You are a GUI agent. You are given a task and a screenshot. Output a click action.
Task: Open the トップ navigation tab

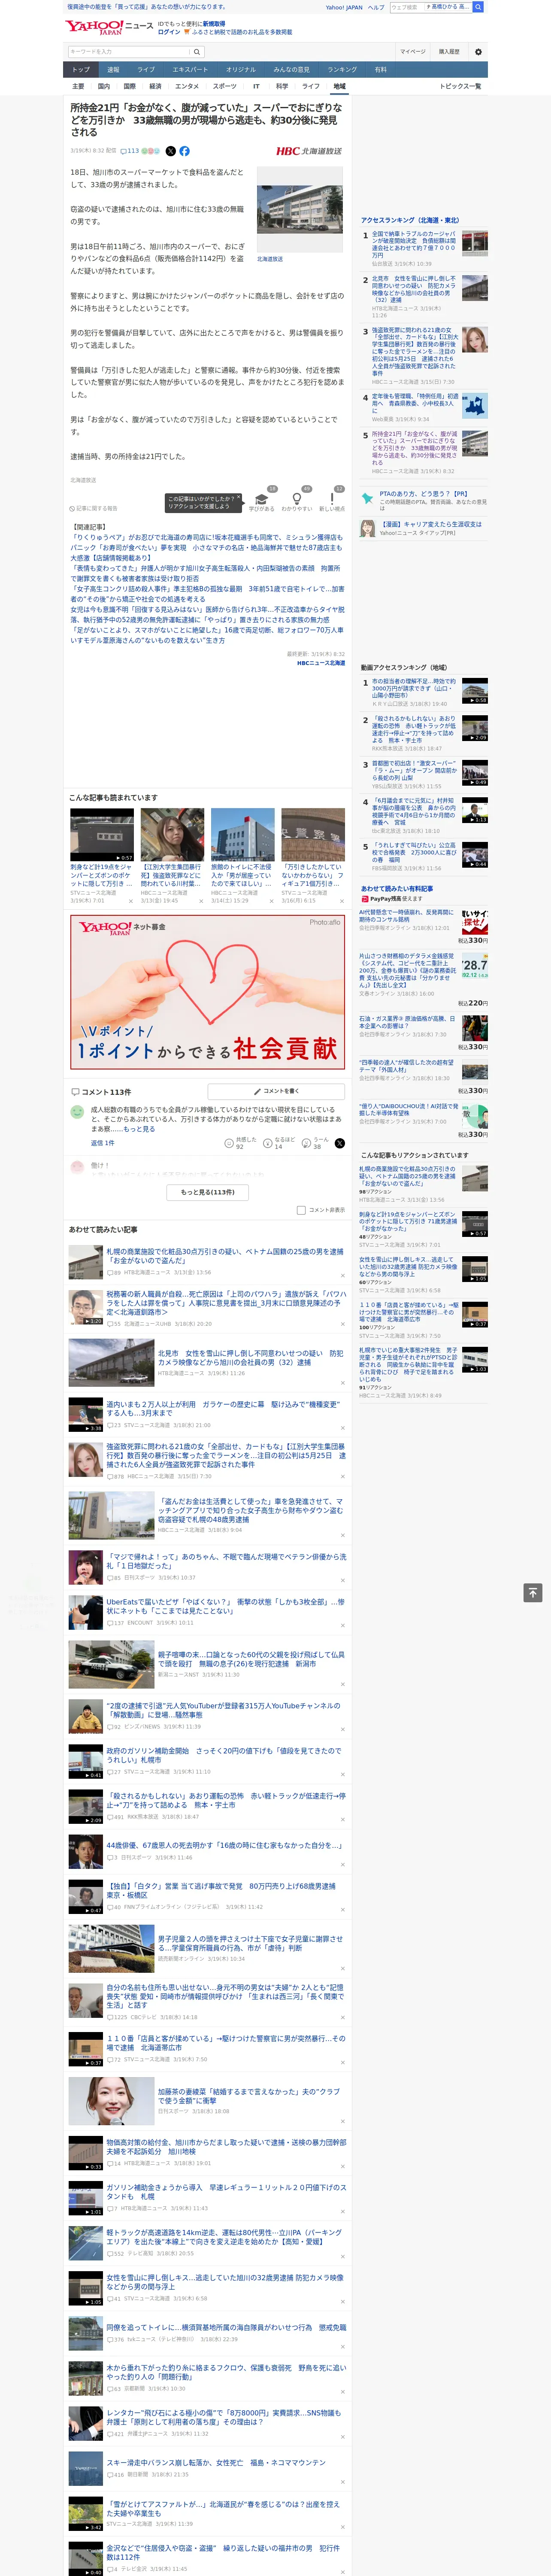pos(81,69)
